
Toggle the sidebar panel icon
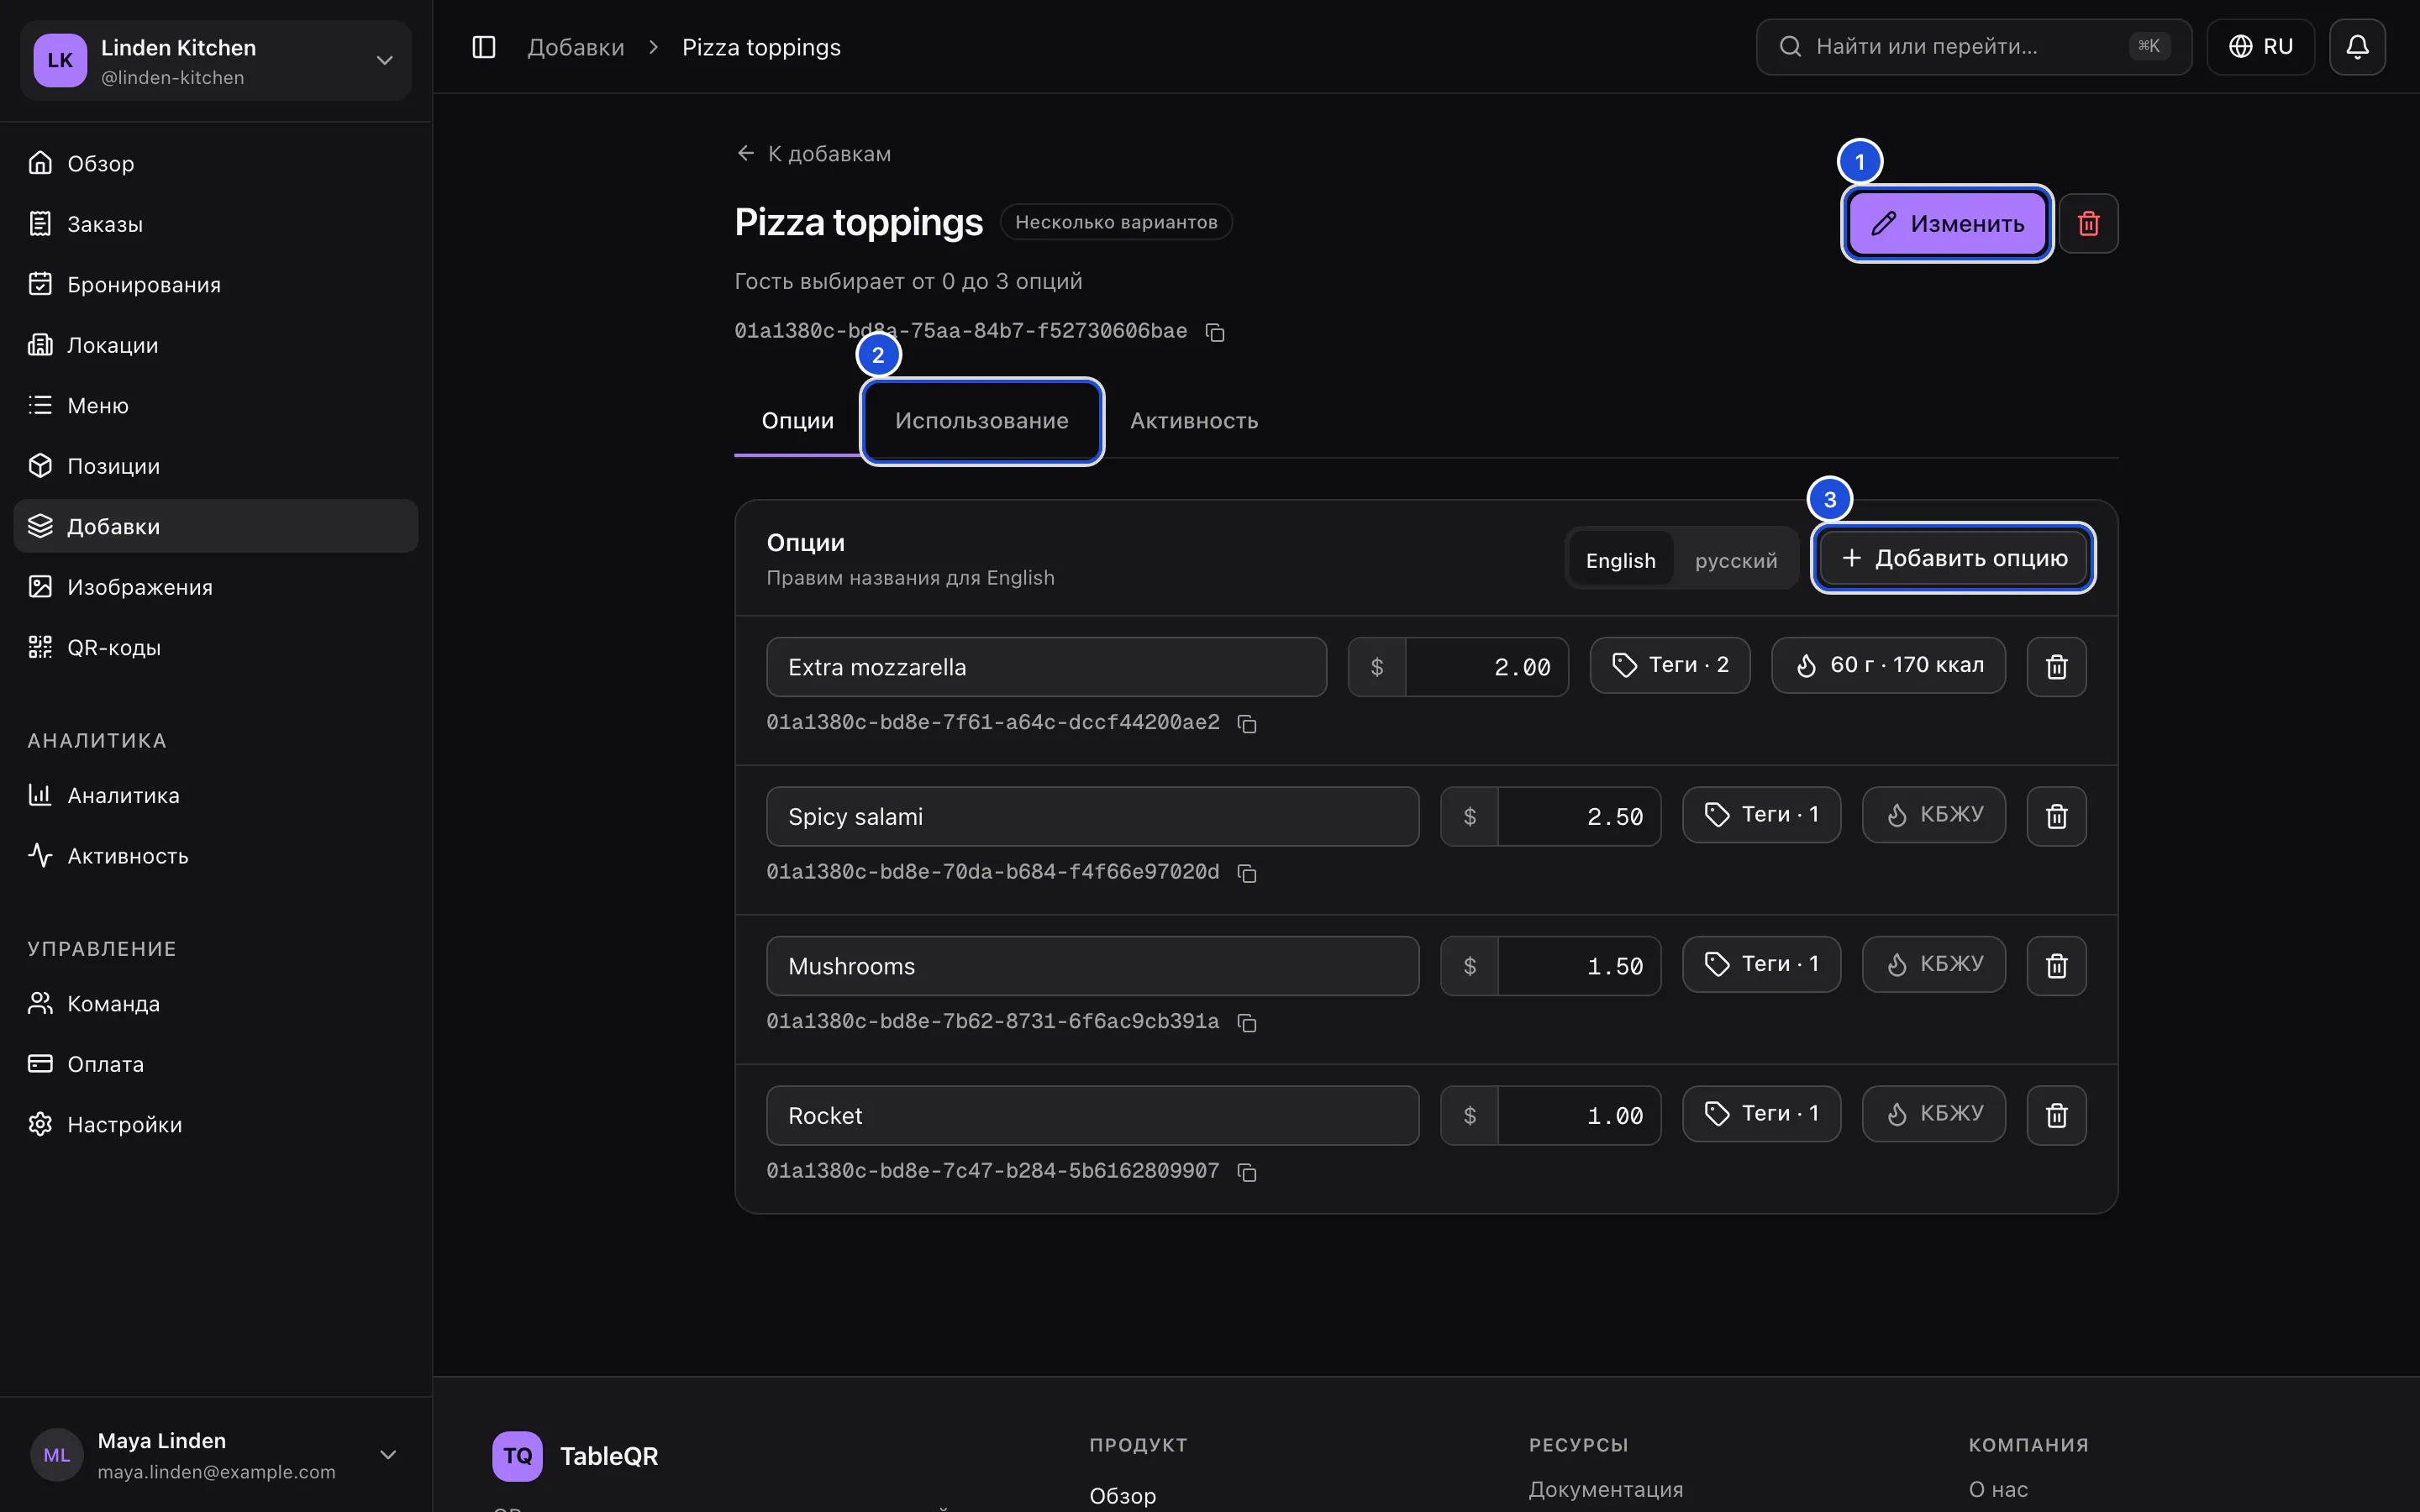[x=484, y=47]
